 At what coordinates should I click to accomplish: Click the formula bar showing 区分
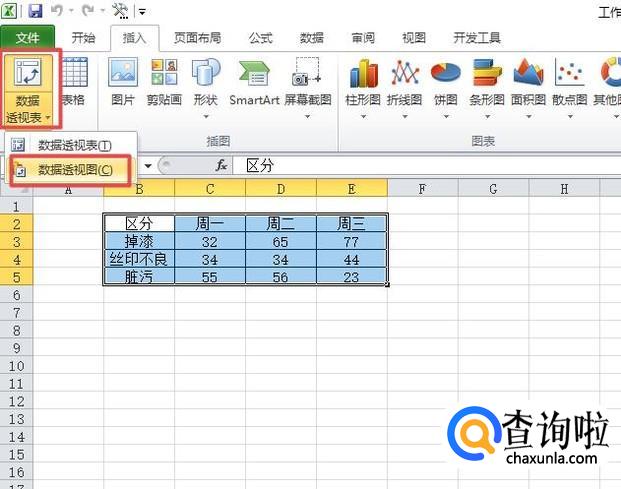[x=427, y=166]
